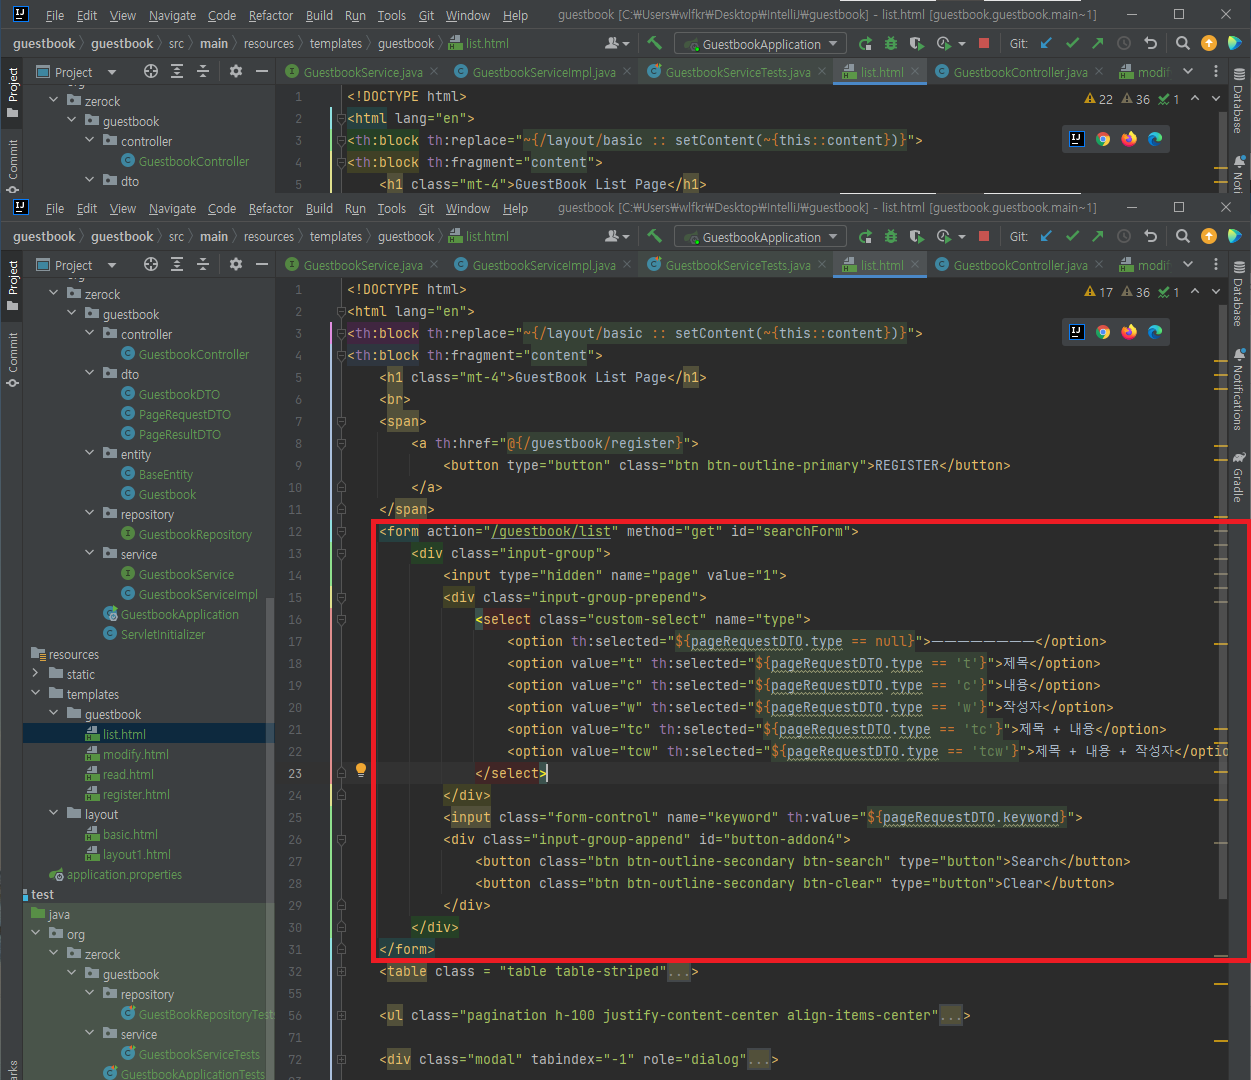Click the debug bug icon in background window
1251x1080 pixels.
(891, 43)
